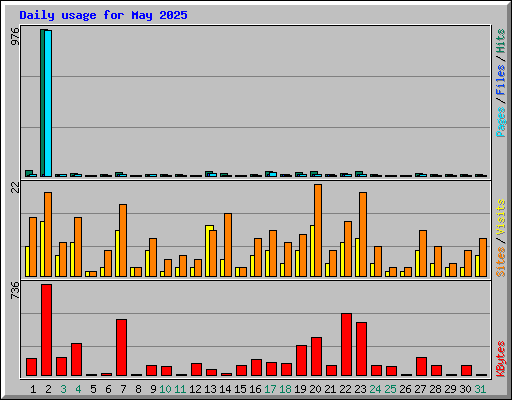Image resolution: width=512 pixels, height=400 pixels.
Task: Select day '16' on the x-axis
Action: point(255,389)
